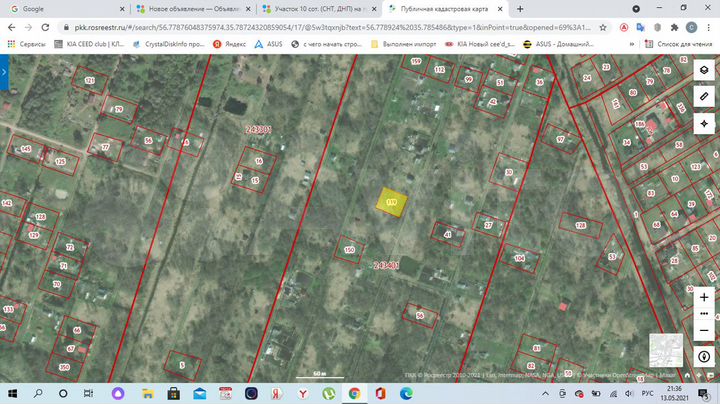Click the highlighted yellow parcel 119
This screenshot has height=404, width=720.
point(390,201)
